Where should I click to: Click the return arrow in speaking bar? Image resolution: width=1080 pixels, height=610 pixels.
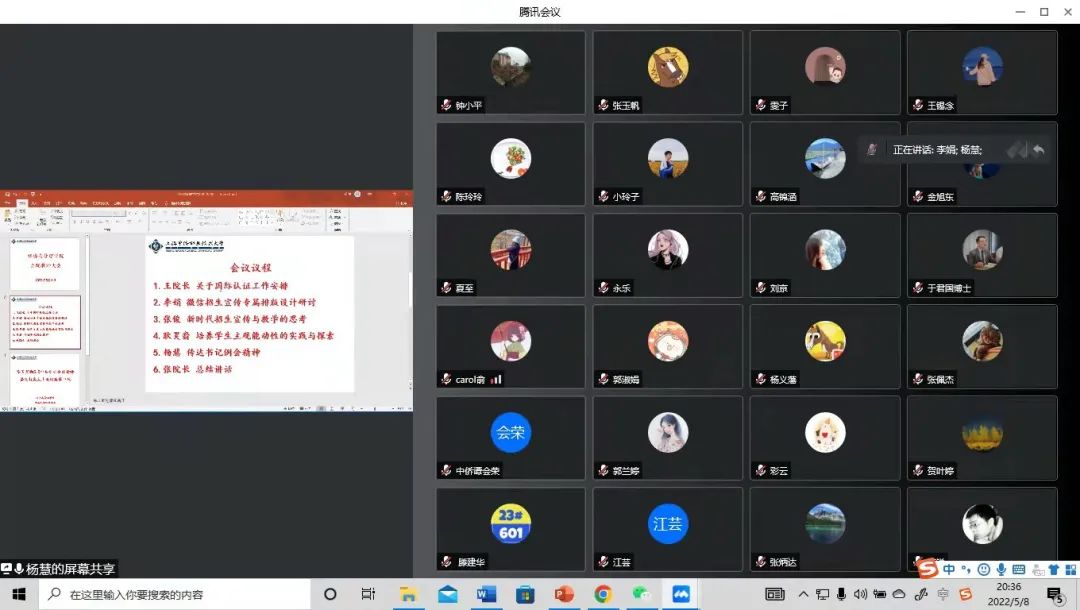pyautogui.click(x=1038, y=150)
